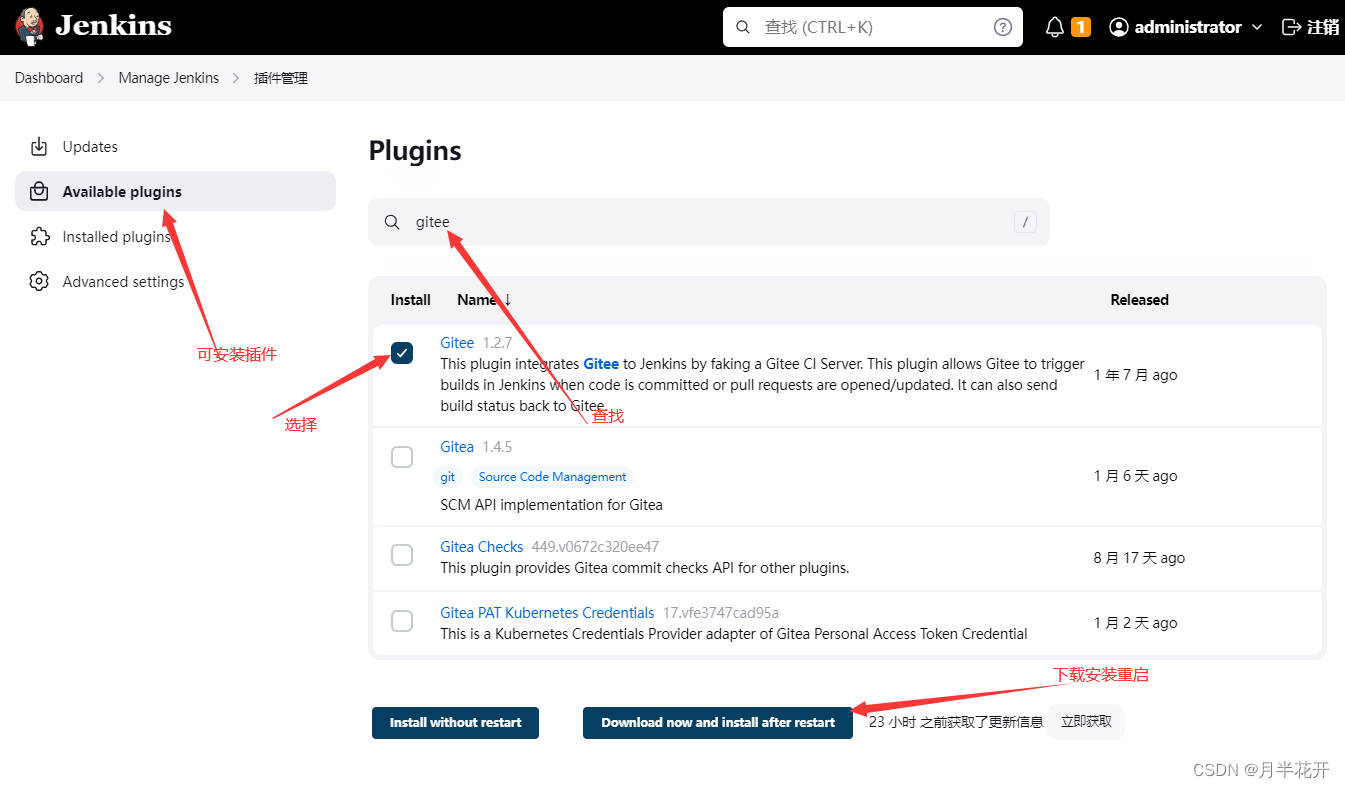Expand the chevron after Manage Jenkins breadcrumb

(237, 78)
